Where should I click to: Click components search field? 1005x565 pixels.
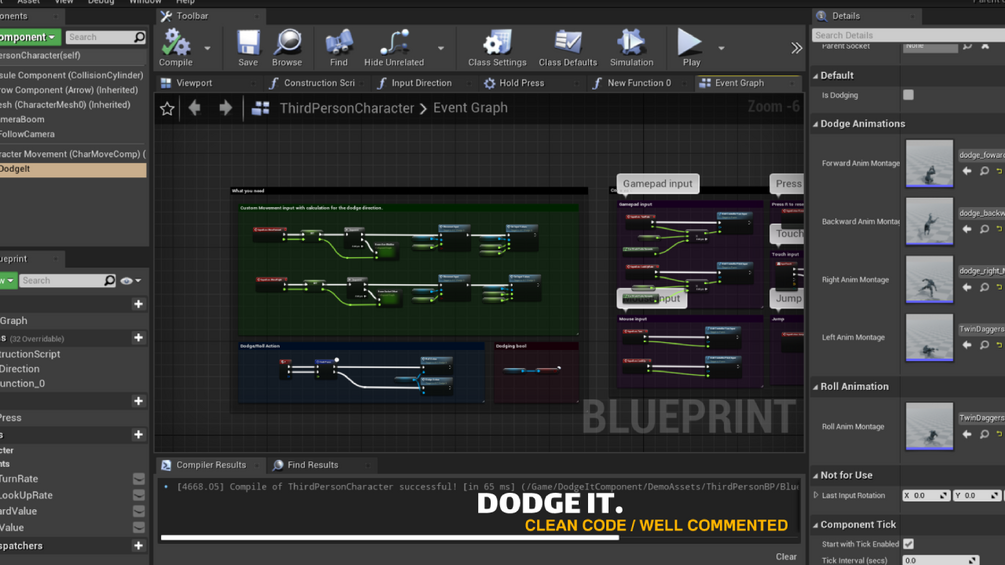pyautogui.click(x=106, y=37)
